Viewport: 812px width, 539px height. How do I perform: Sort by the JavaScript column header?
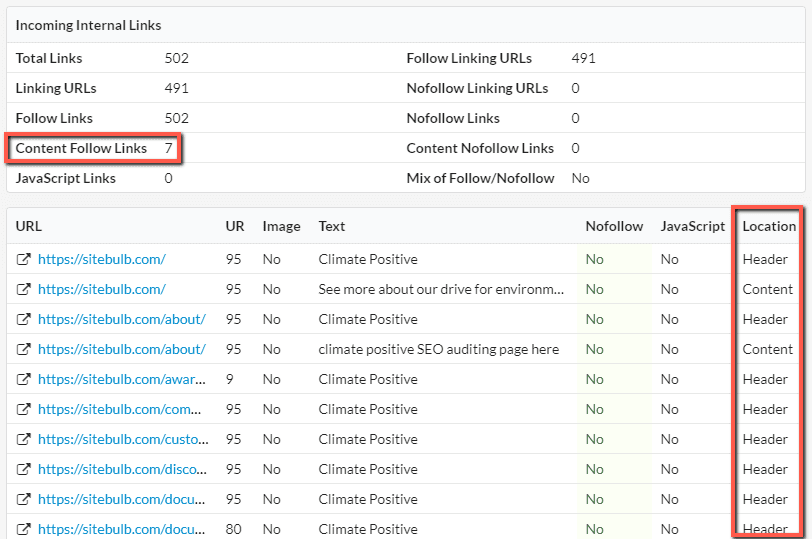click(x=692, y=226)
